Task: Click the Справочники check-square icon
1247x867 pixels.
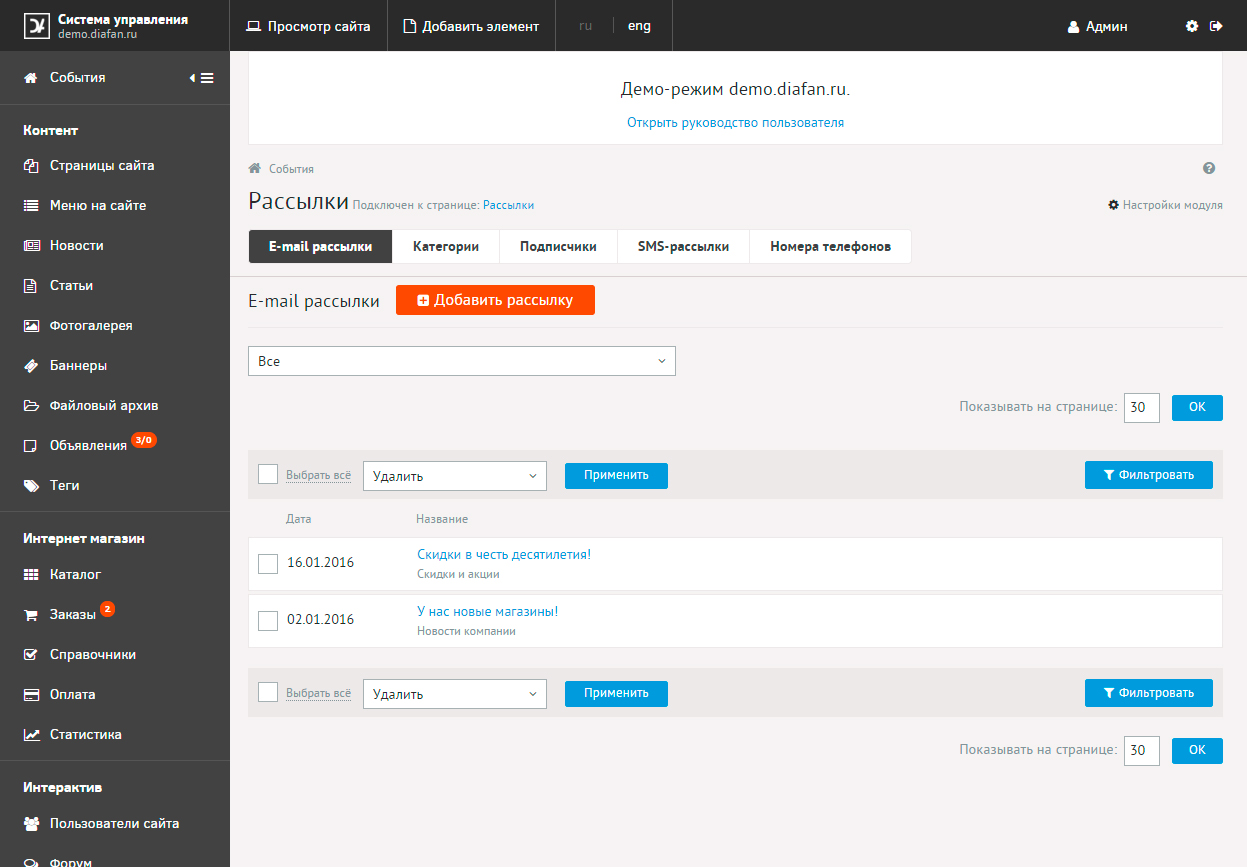Action: coord(30,655)
